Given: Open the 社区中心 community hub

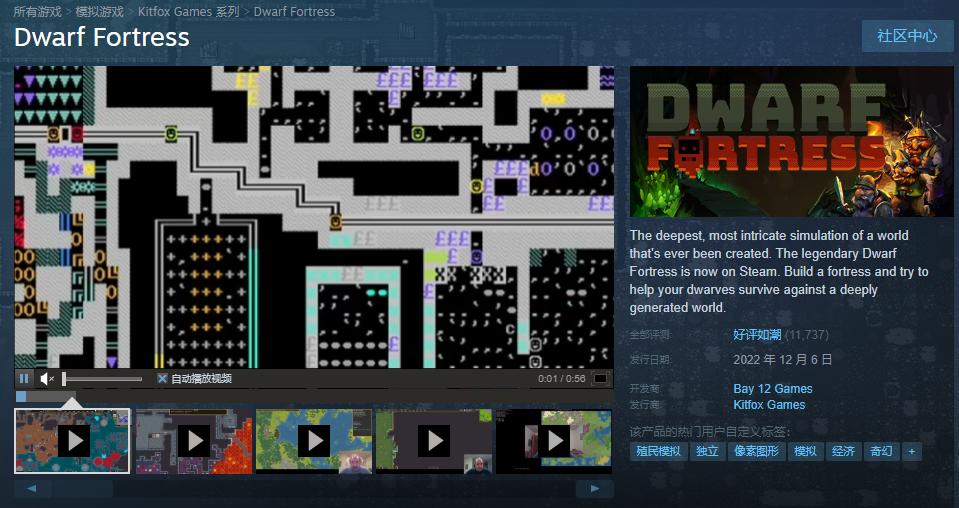Looking at the screenshot, I should pyautogui.click(x=907, y=36).
